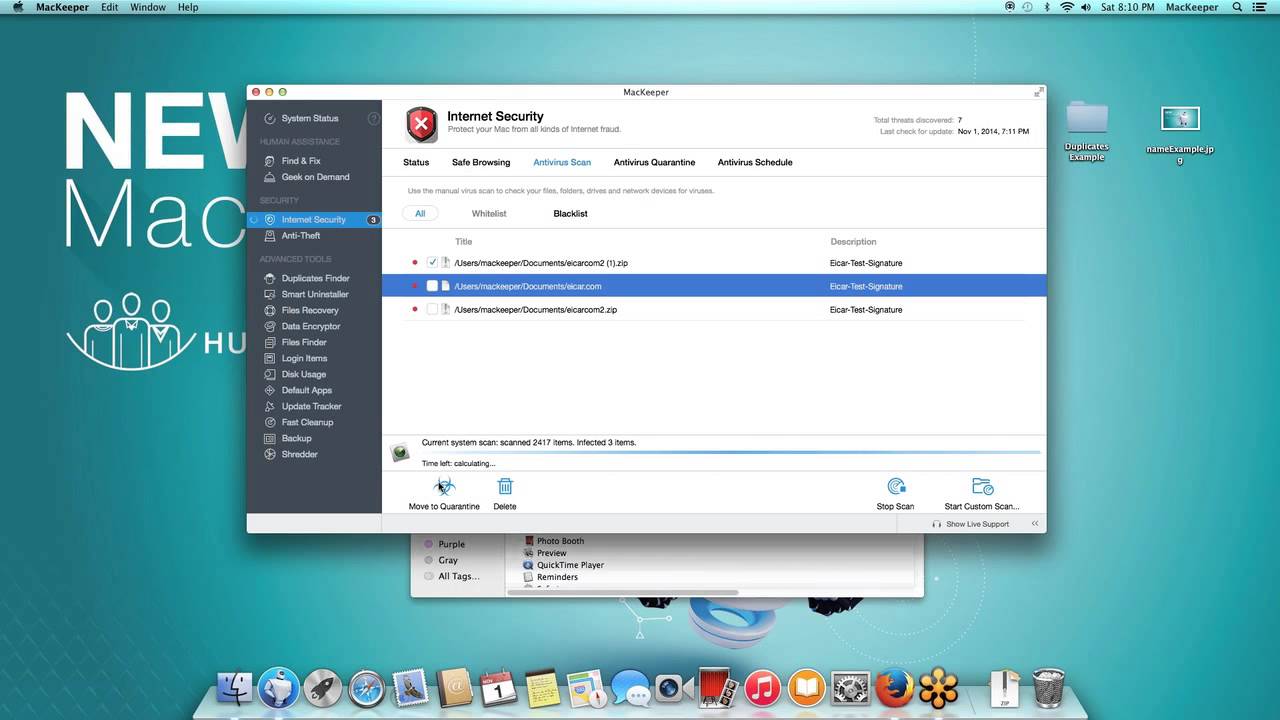Open the Update Tracker tool
The height and width of the screenshot is (720, 1280).
(311, 406)
